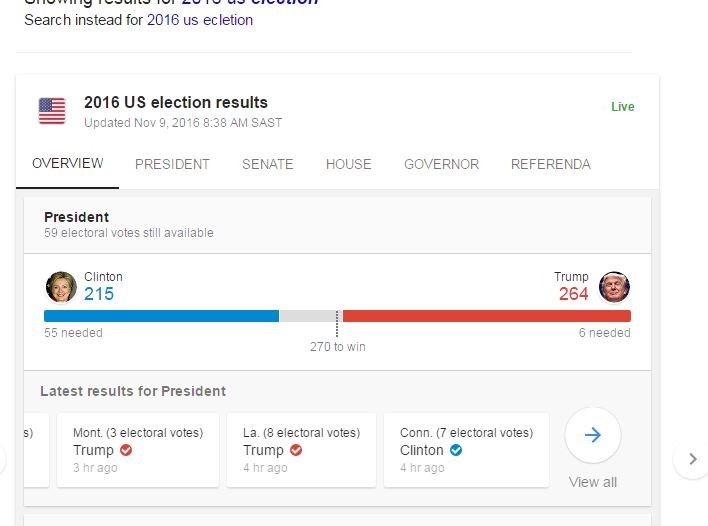Switch to the PRESIDENT tab
Image resolution: width=708 pixels, height=526 pixels.
coord(172,164)
